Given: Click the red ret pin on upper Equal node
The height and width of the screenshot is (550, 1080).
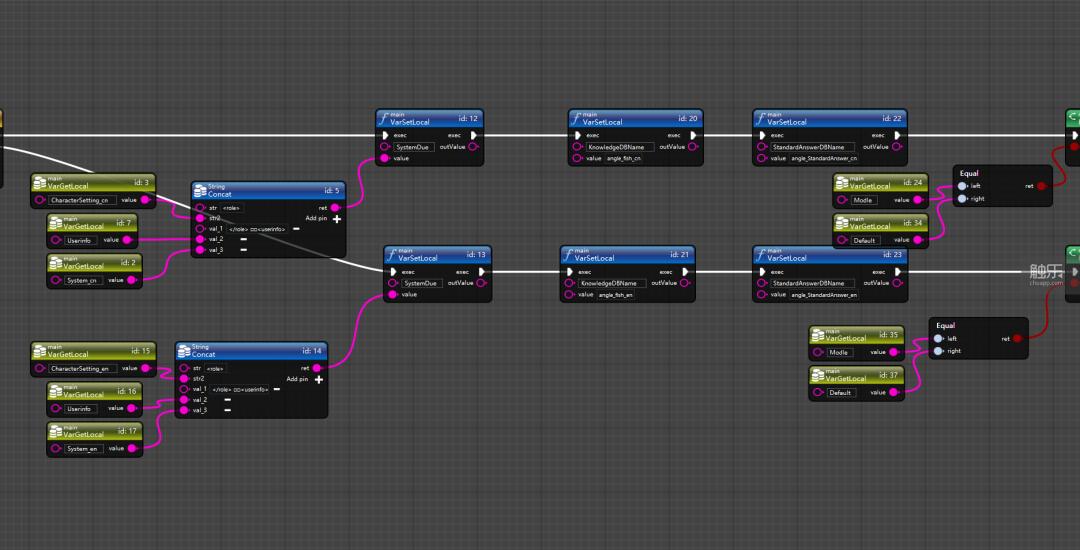Looking at the screenshot, I should click(x=1041, y=186).
